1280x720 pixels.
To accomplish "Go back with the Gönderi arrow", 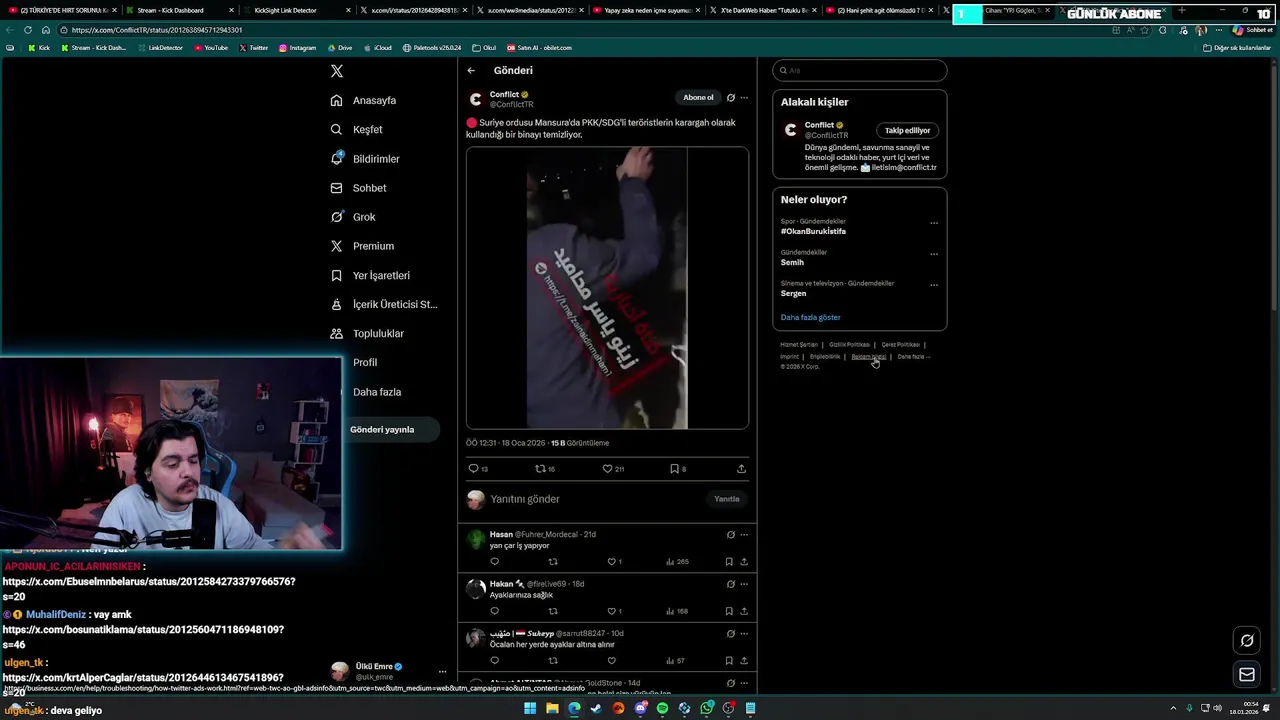I will 471,70.
